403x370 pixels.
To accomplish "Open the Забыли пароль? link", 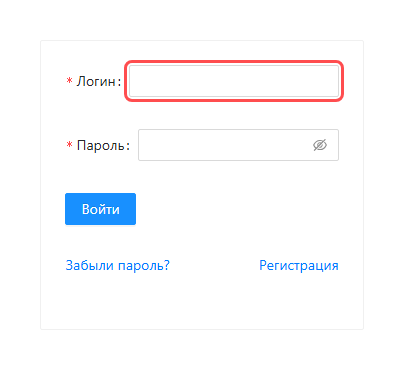I will click(x=118, y=265).
